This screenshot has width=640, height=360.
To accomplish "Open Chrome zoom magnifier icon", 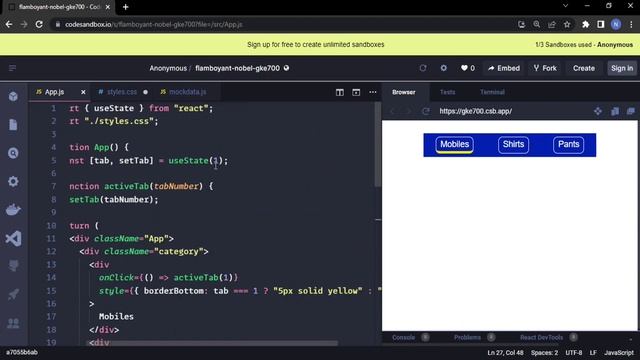I will (537, 24).
